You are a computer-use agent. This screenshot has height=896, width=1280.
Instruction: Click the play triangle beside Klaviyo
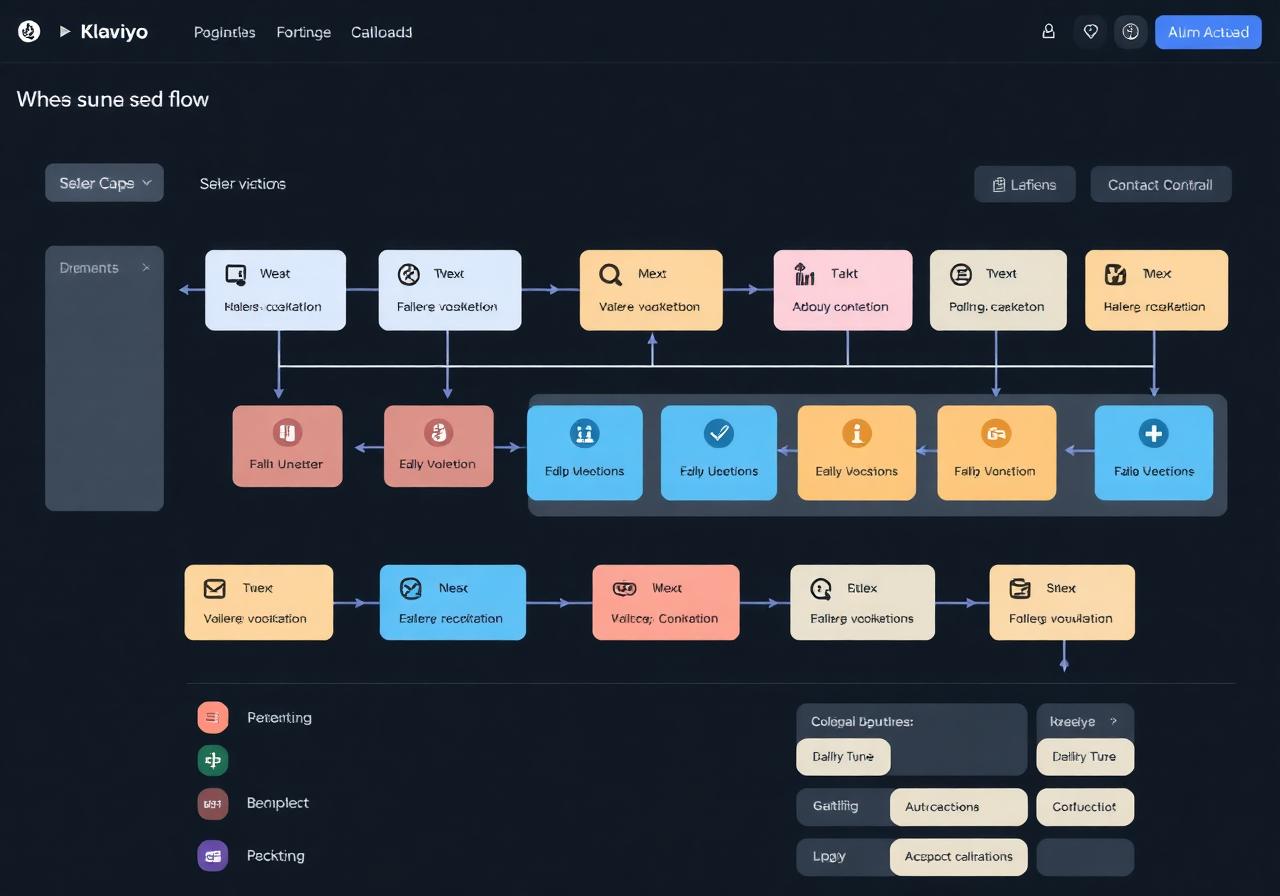pyautogui.click(x=65, y=32)
